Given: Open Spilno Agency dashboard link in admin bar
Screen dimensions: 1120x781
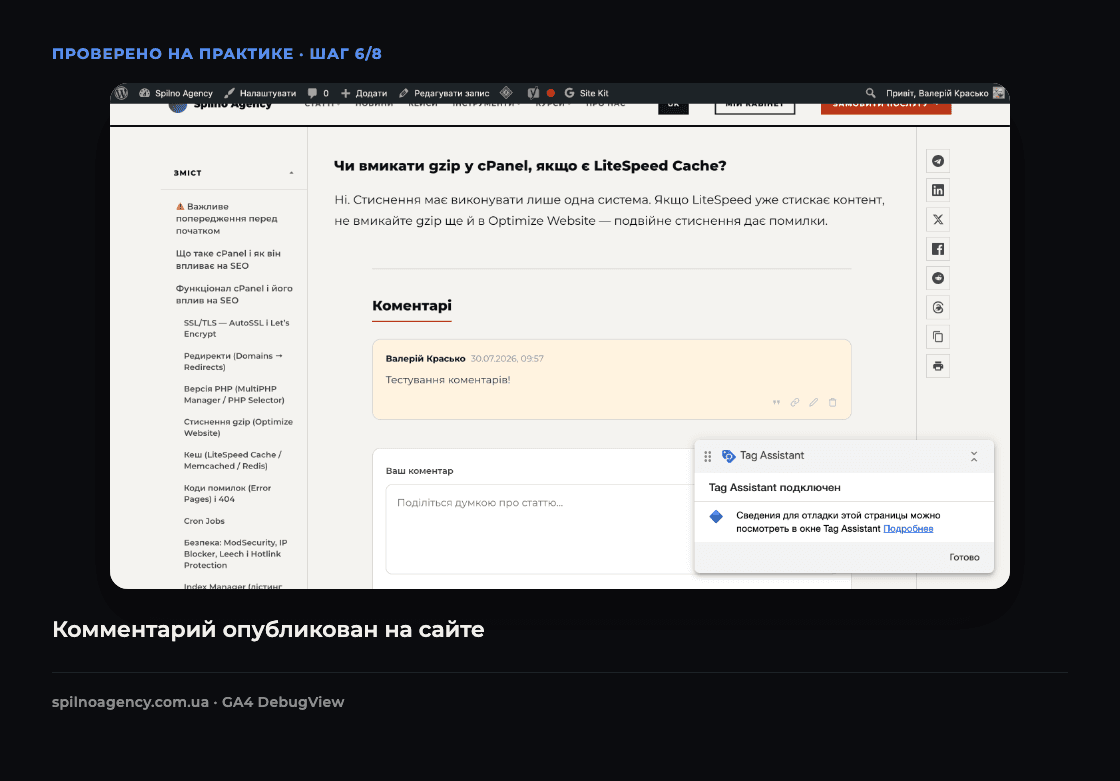Looking at the screenshot, I should tap(176, 93).
